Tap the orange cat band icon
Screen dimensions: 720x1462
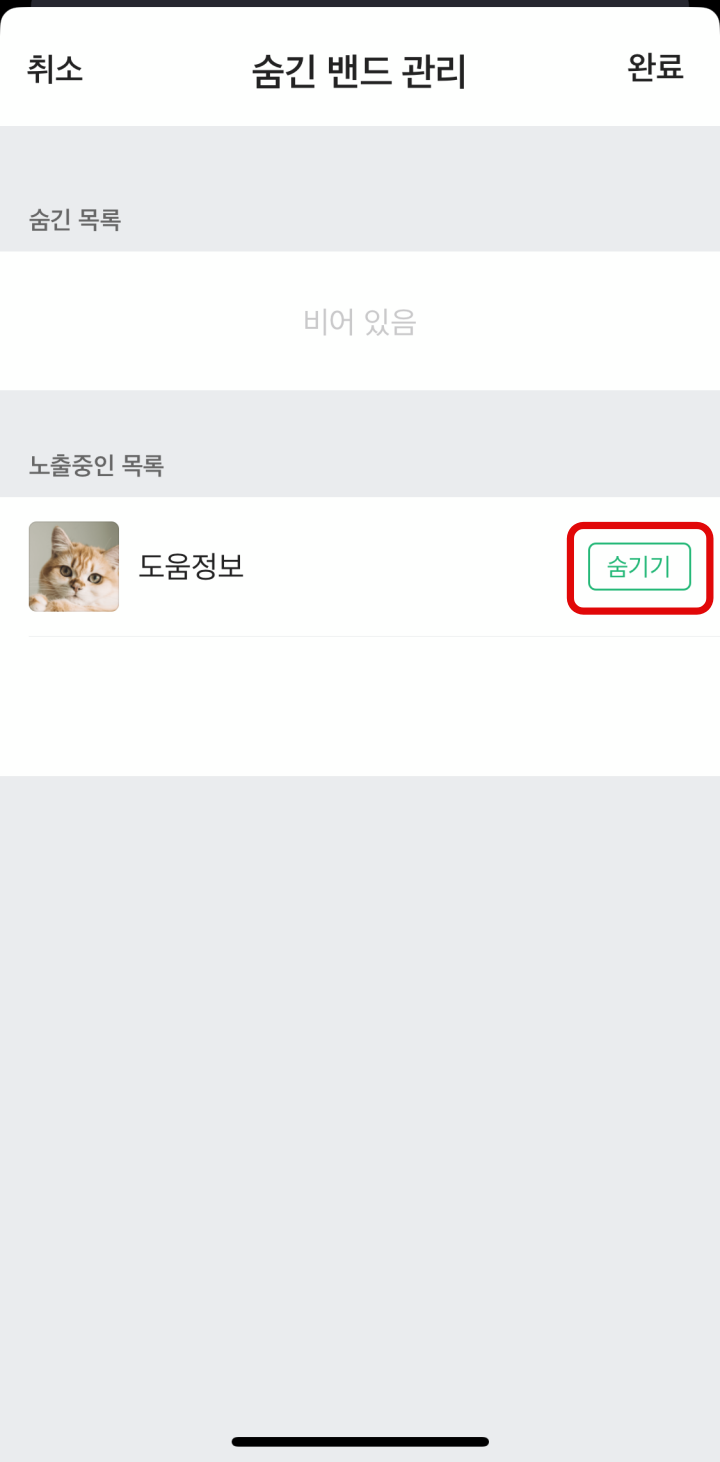[x=74, y=566]
